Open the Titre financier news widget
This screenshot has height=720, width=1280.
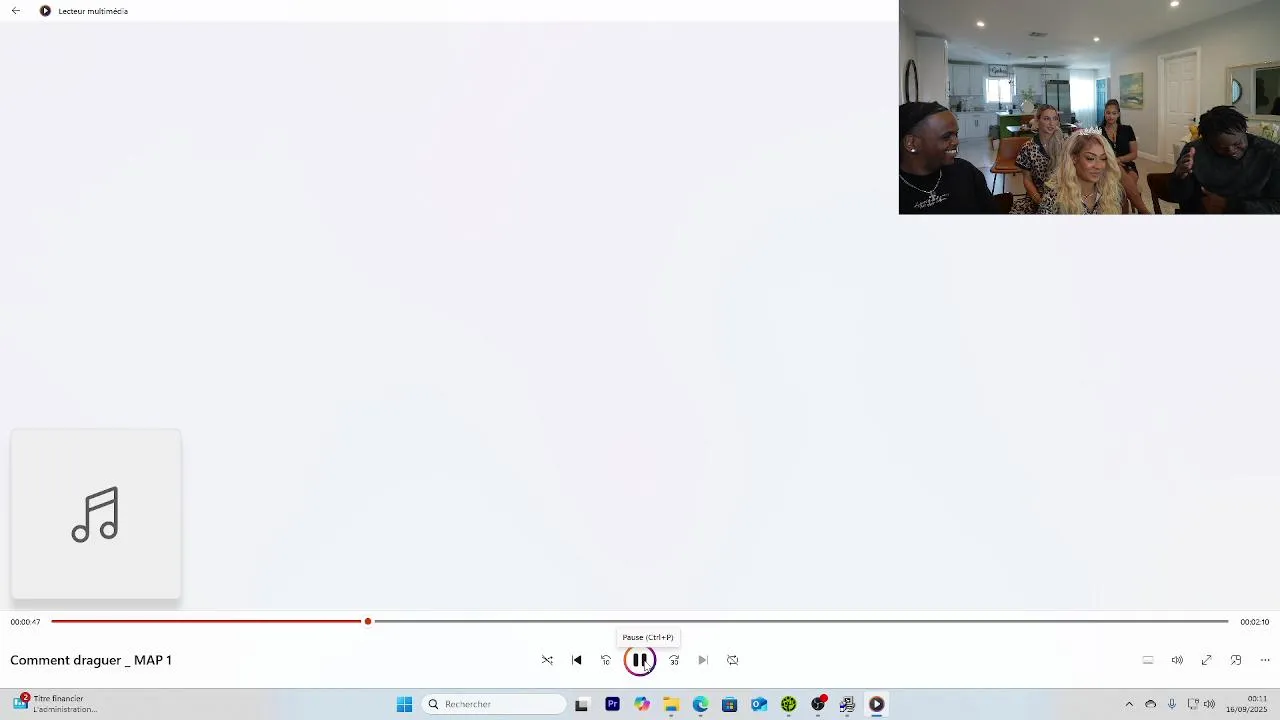tap(55, 704)
